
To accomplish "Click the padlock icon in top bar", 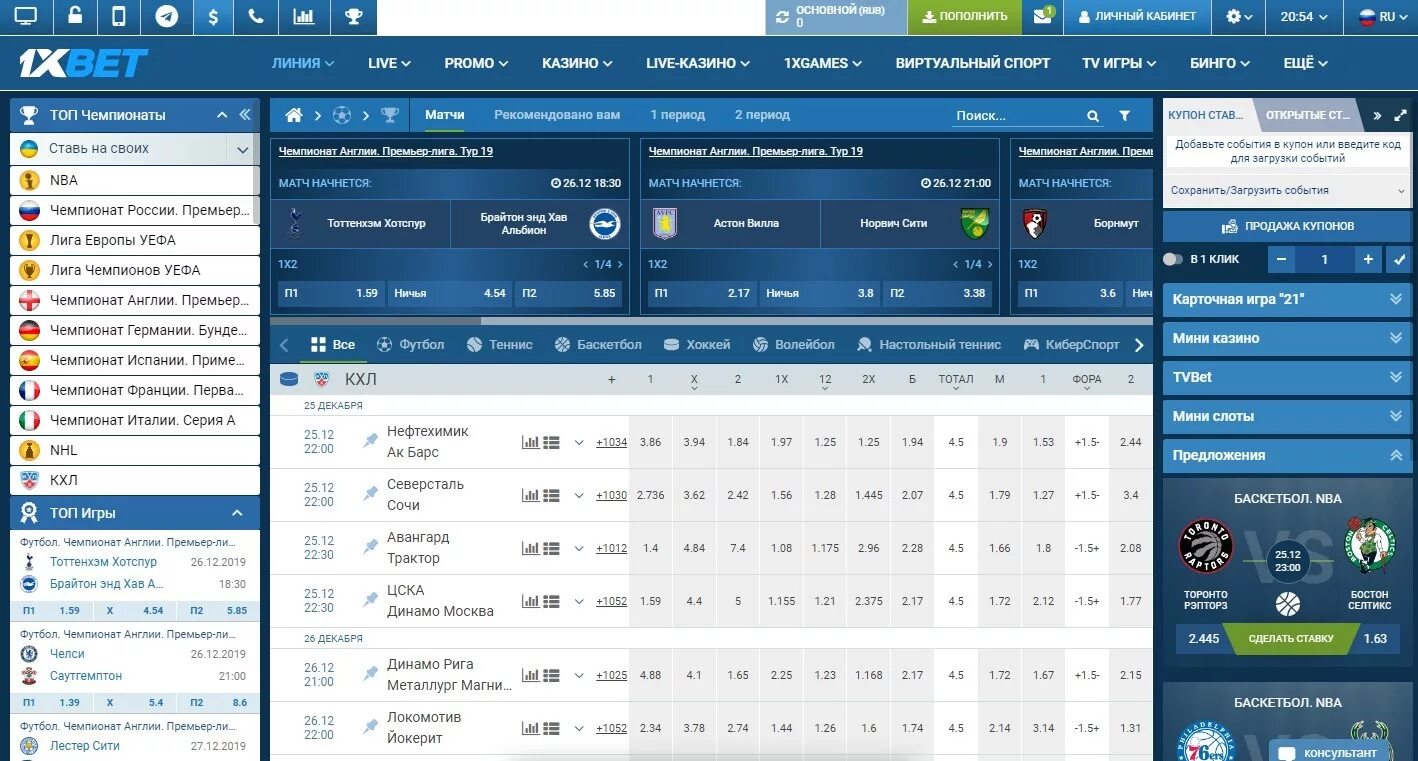I will [75, 16].
